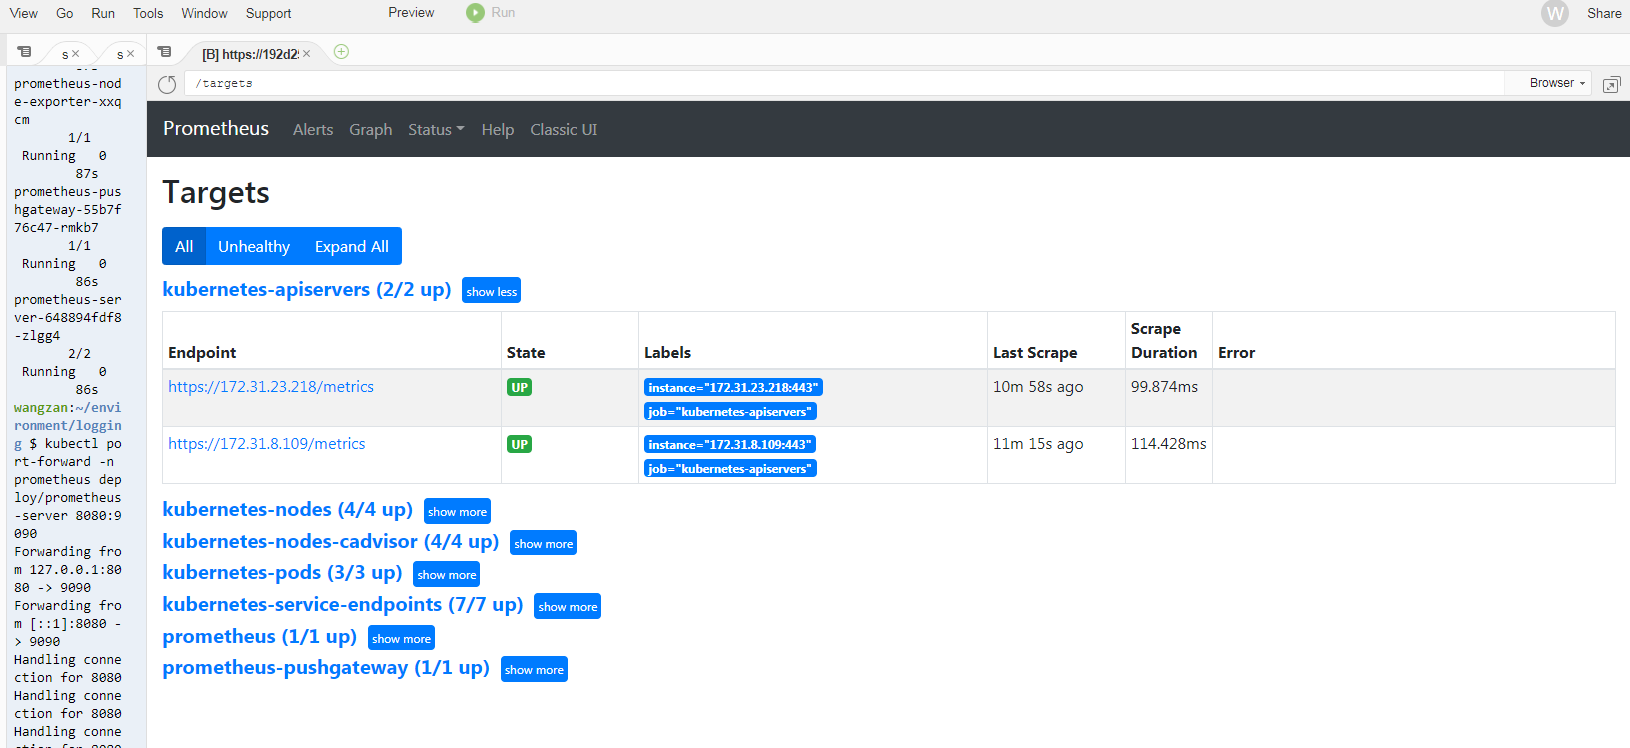Click the 10m 58s ago last scrape
Viewport: 1630px width, 748px height.
(x=1038, y=387)
